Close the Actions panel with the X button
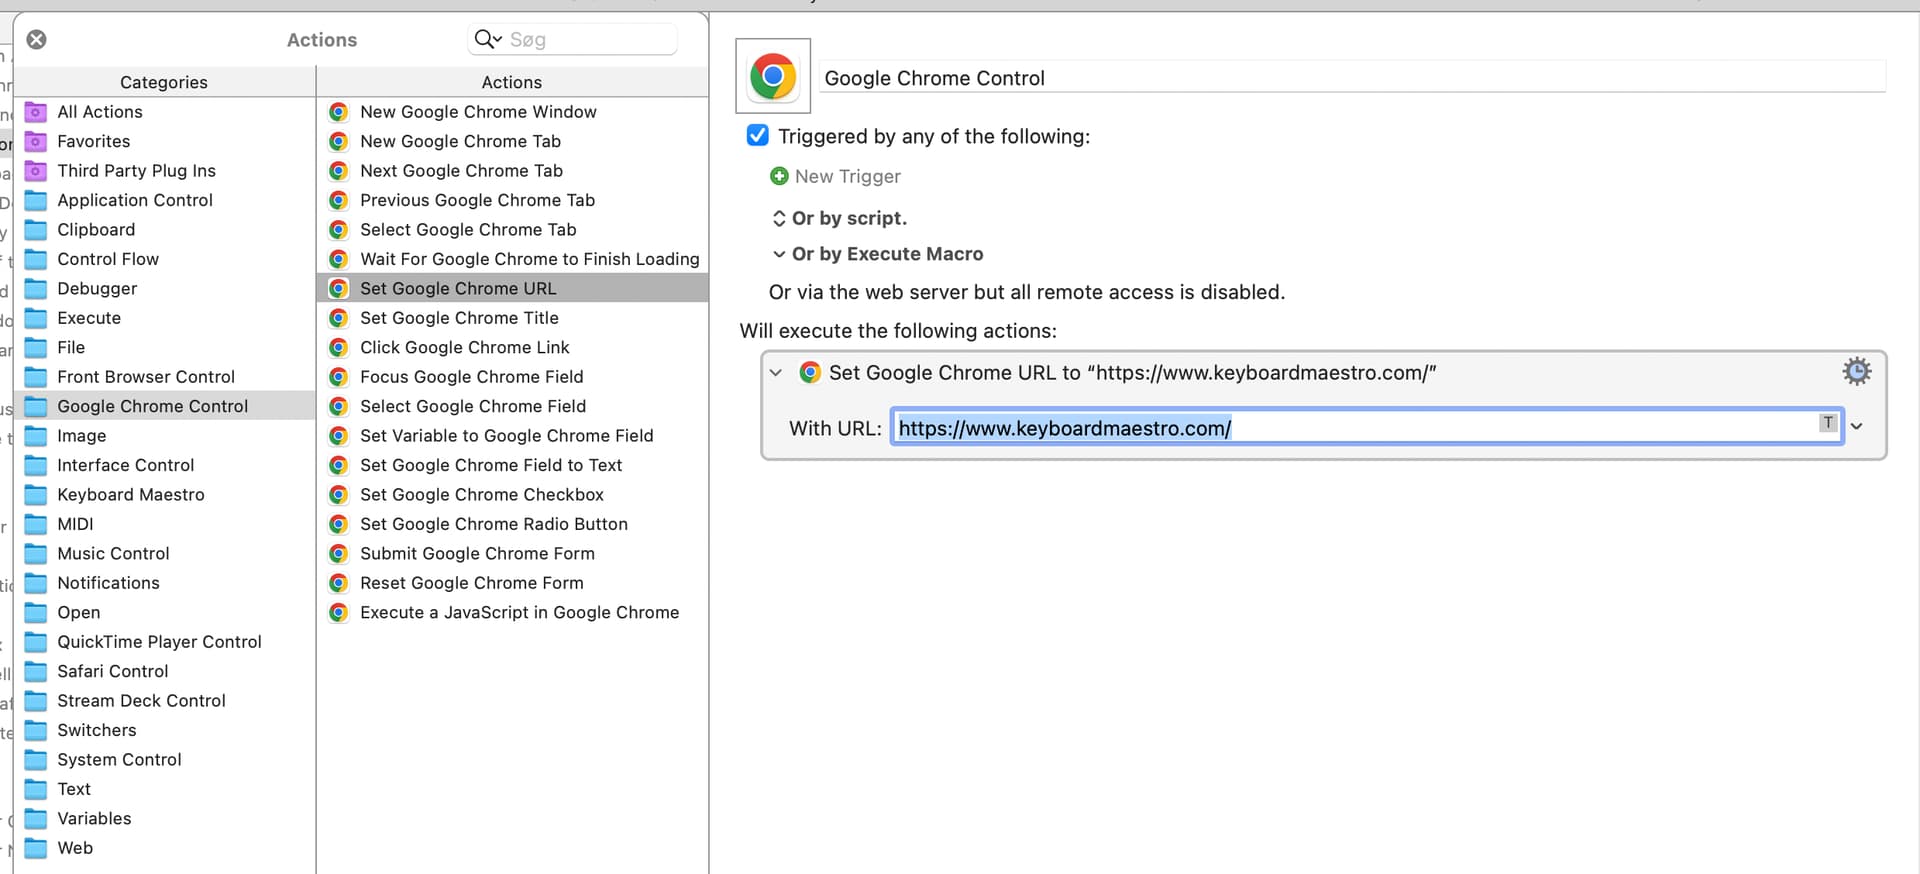The image size is (1920, 874). point(36,39)
